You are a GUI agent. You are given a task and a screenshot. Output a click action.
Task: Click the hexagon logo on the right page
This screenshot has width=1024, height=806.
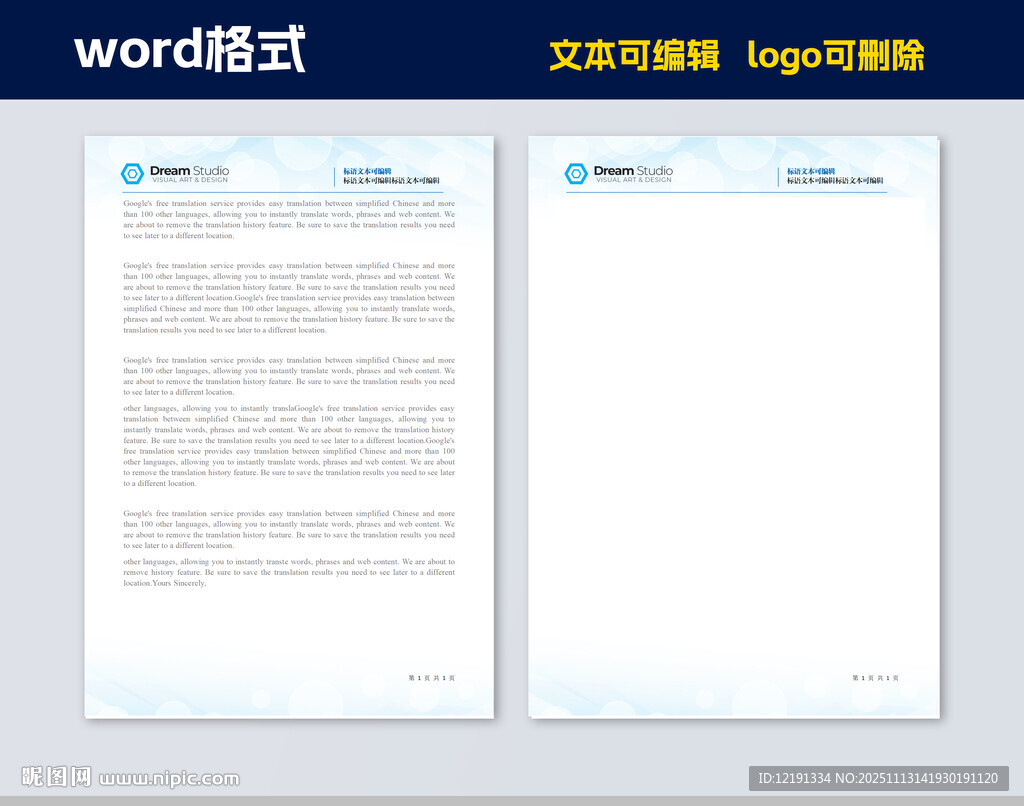[577, 172]
